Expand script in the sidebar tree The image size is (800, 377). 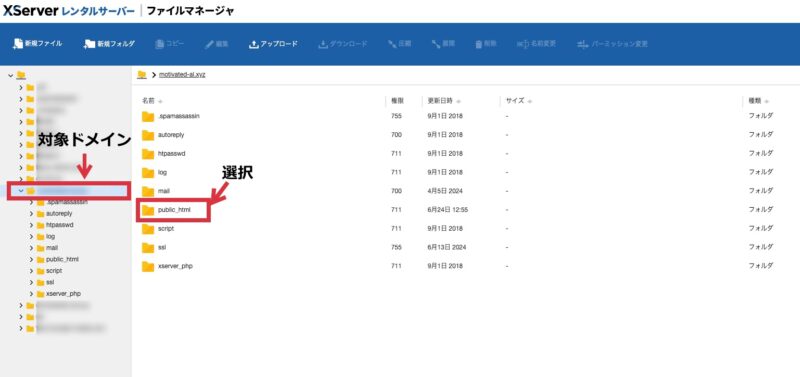point(32,271)
